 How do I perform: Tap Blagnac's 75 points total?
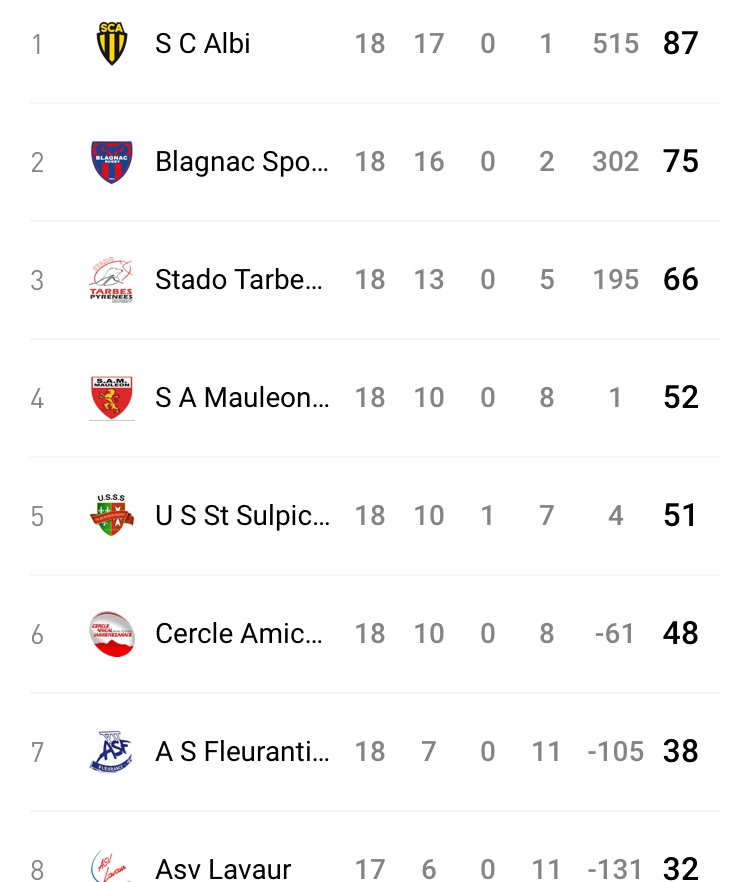(680, 162)
